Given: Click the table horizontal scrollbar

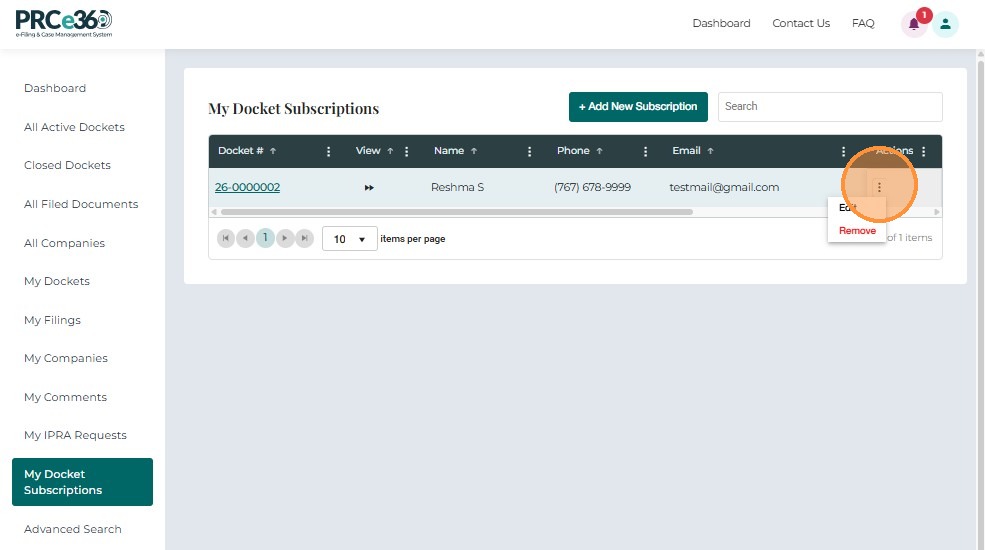Looking at the screenshot, I should [457, 212].
